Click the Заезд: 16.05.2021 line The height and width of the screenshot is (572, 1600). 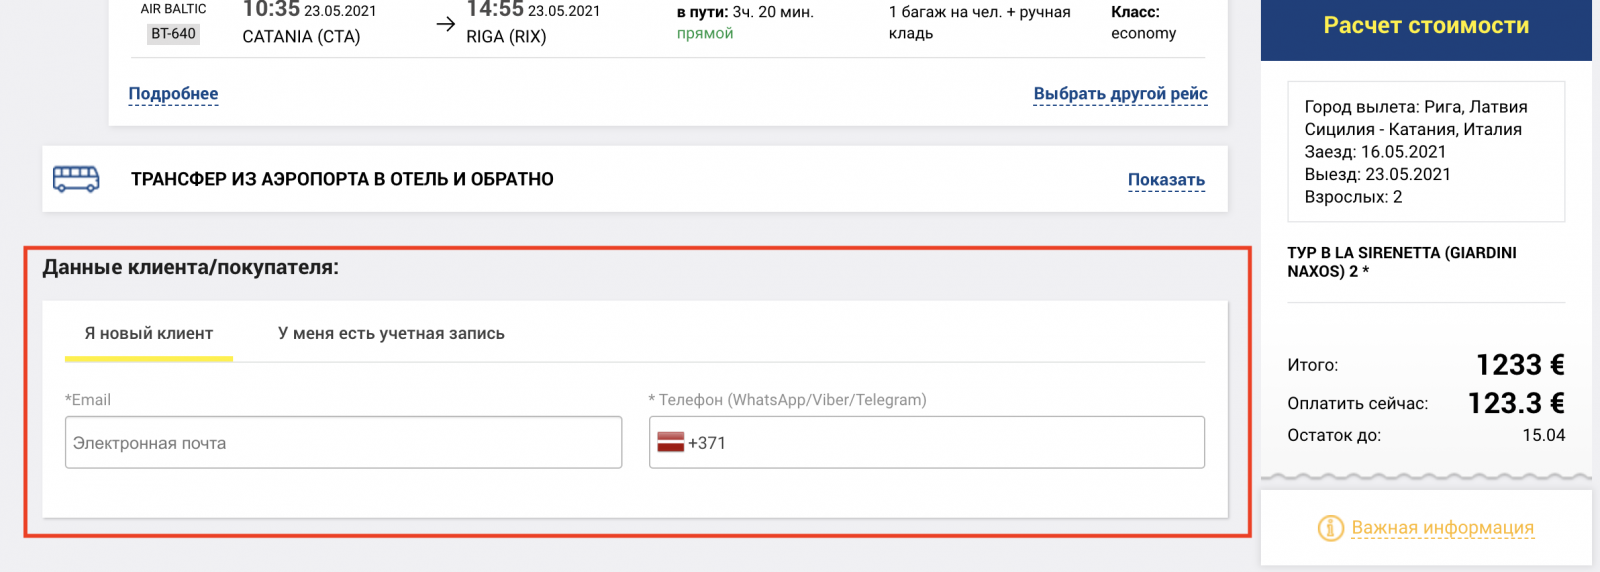[x=1375, y=152]
